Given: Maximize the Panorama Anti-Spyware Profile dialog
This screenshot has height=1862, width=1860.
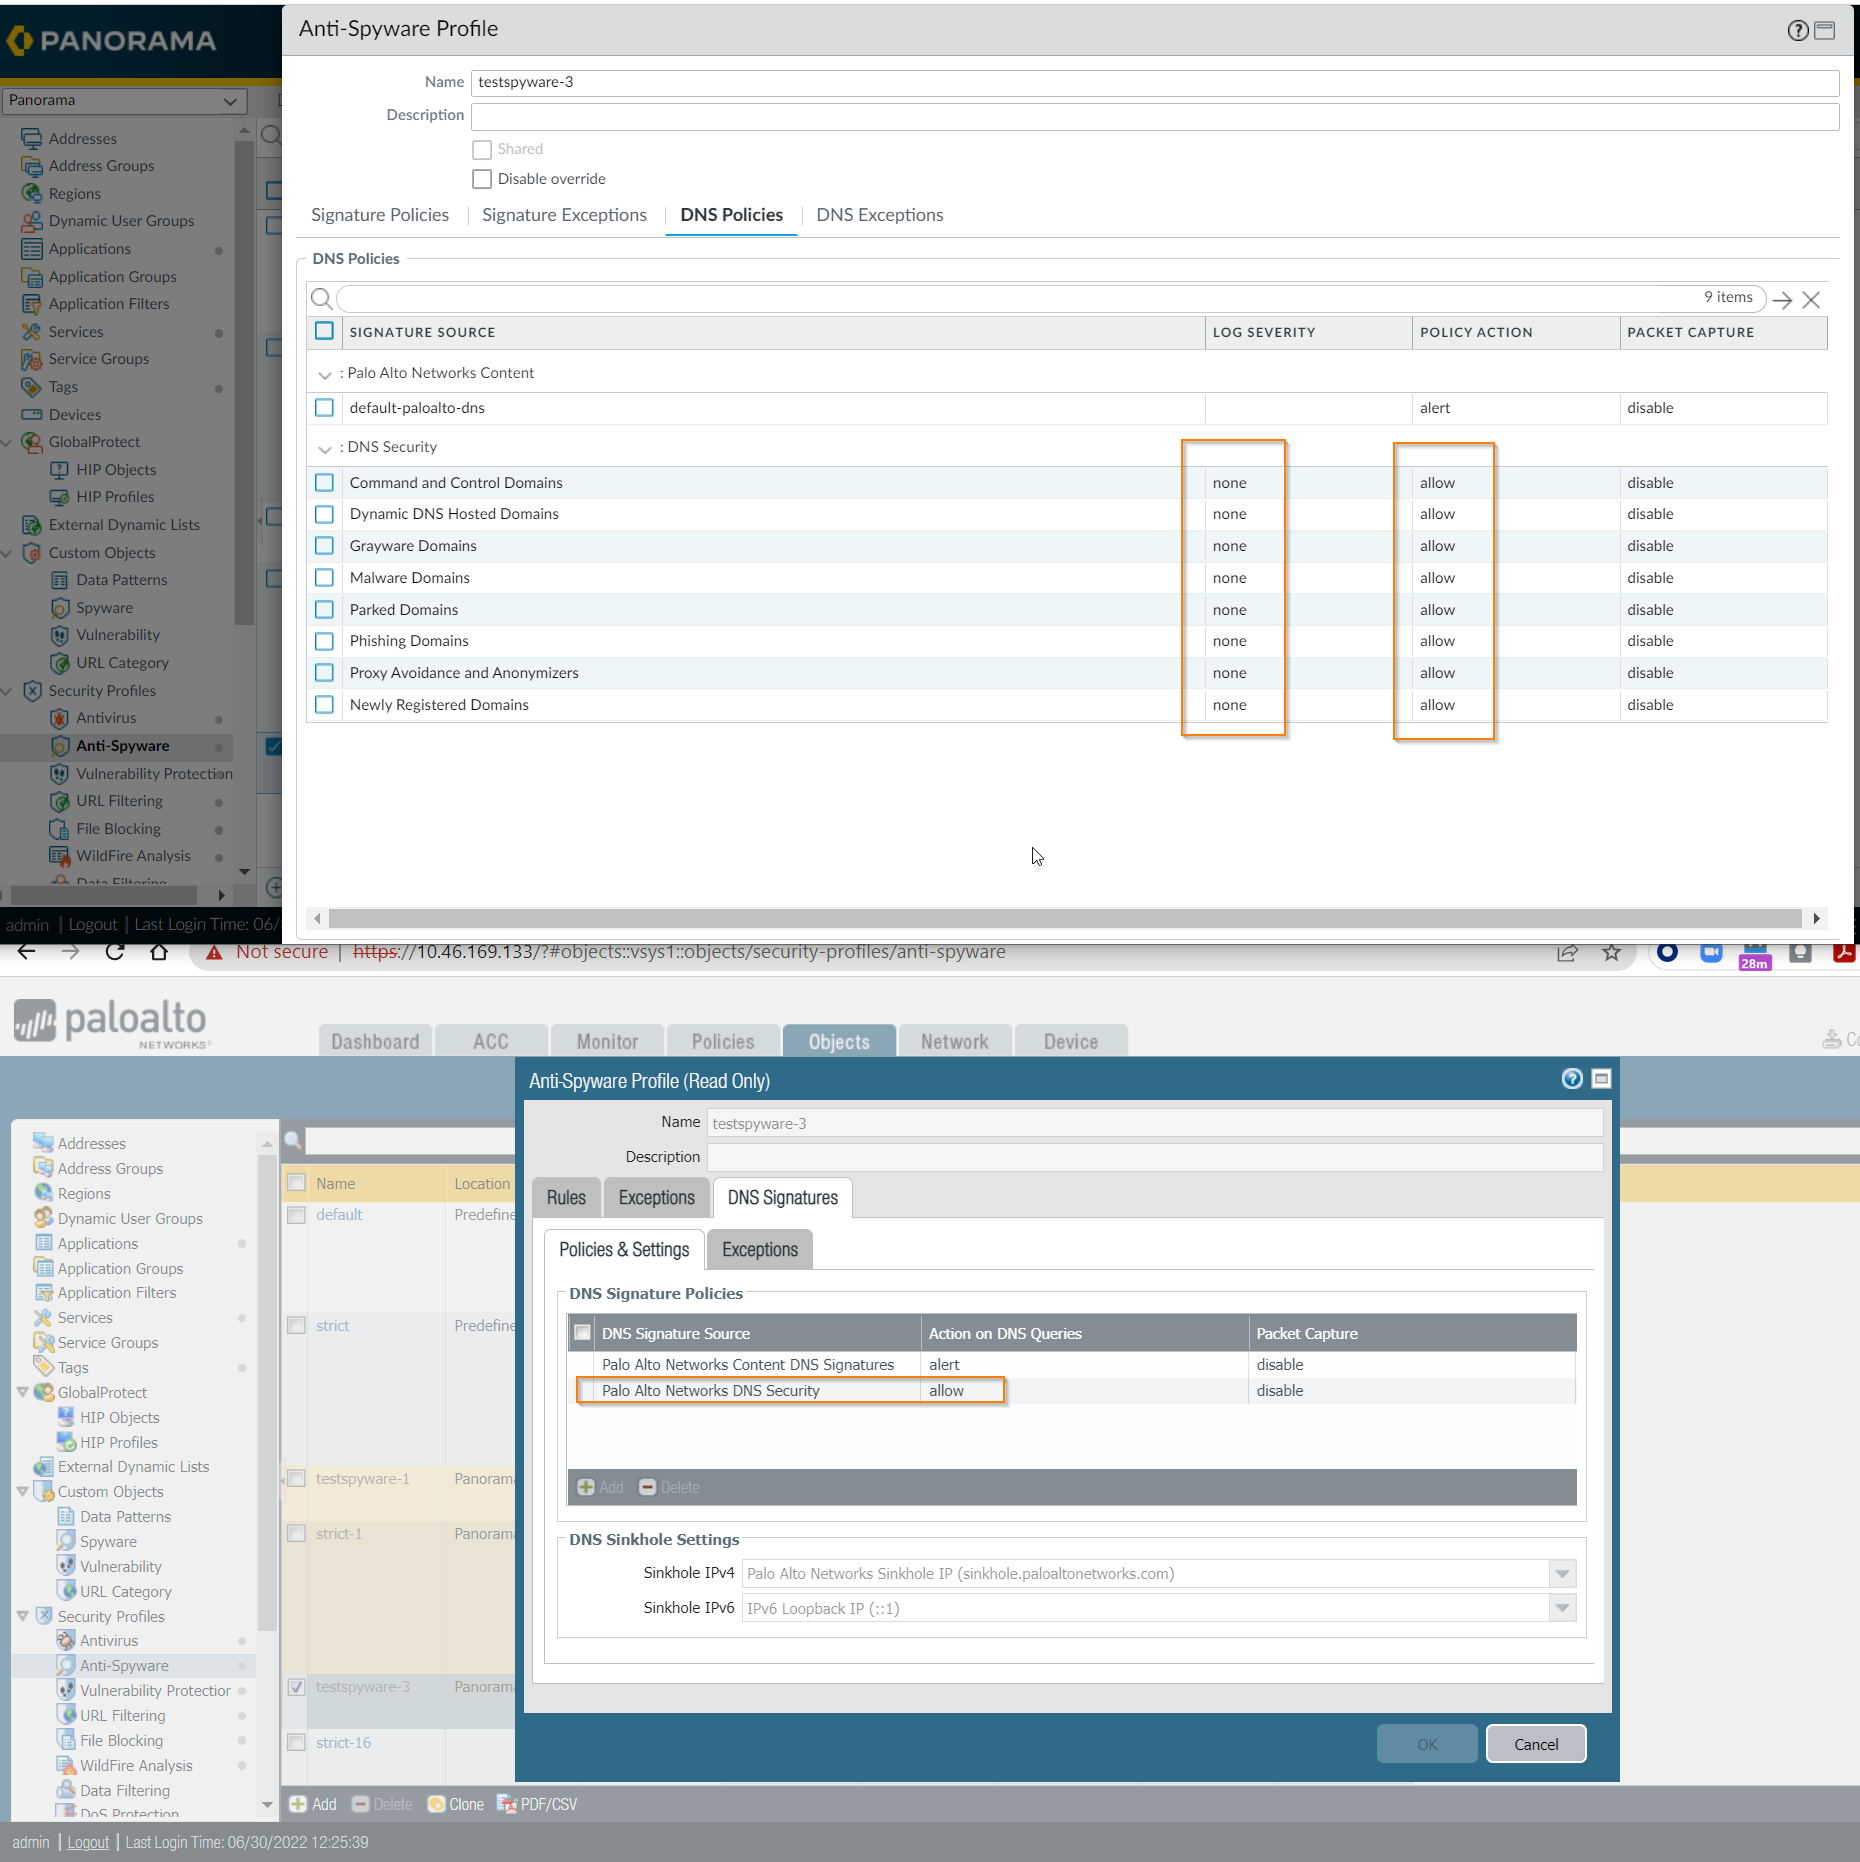Looking at the screenshot, I should click(1825, 30).
